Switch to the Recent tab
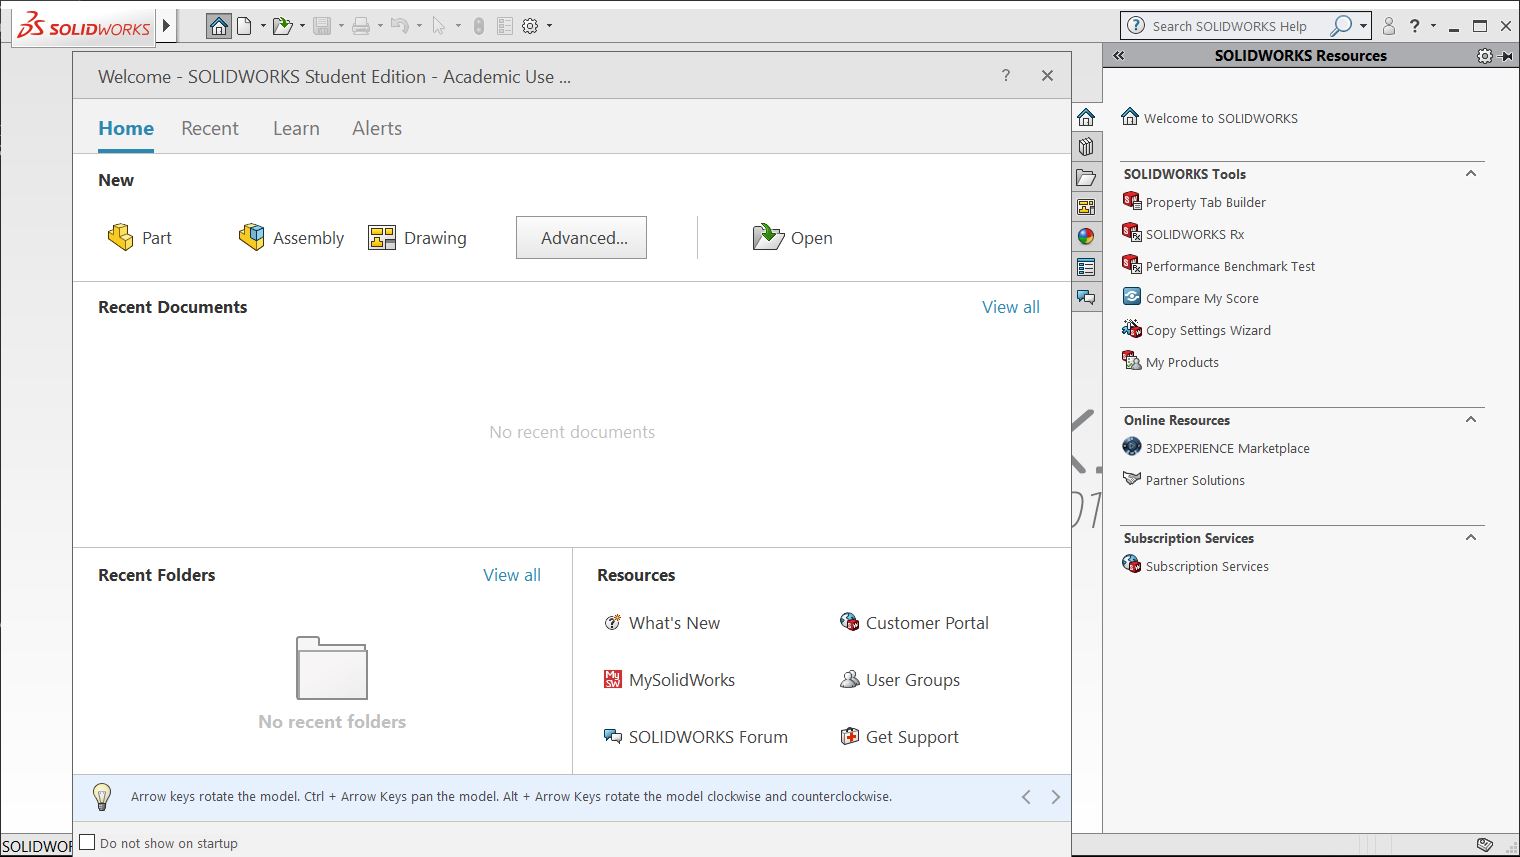Viewport: 1520px width, 857px height. pos(210,128)
